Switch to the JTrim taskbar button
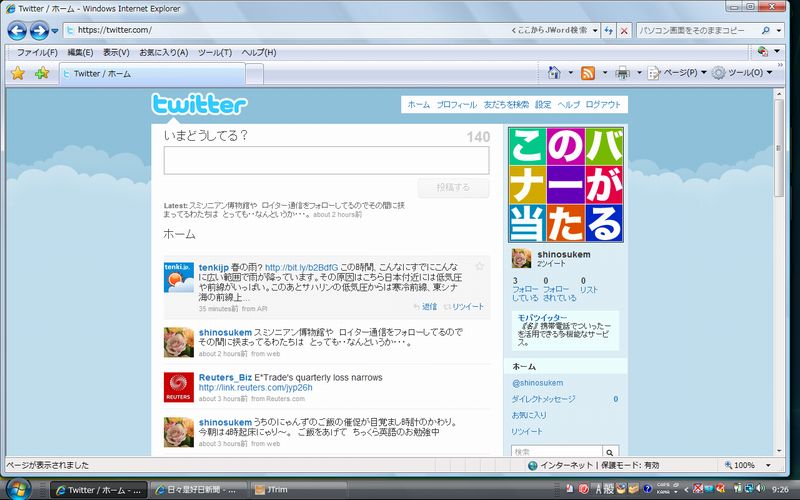800x500 pixels. [298, 490]
